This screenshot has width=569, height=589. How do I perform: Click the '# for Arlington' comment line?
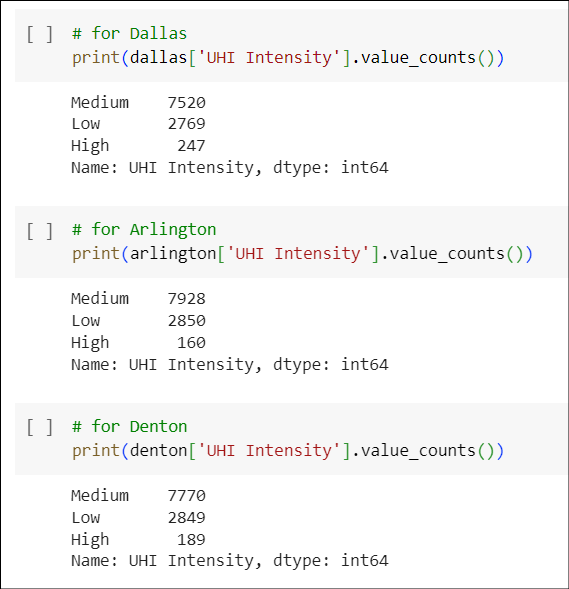tap(144, 230)
